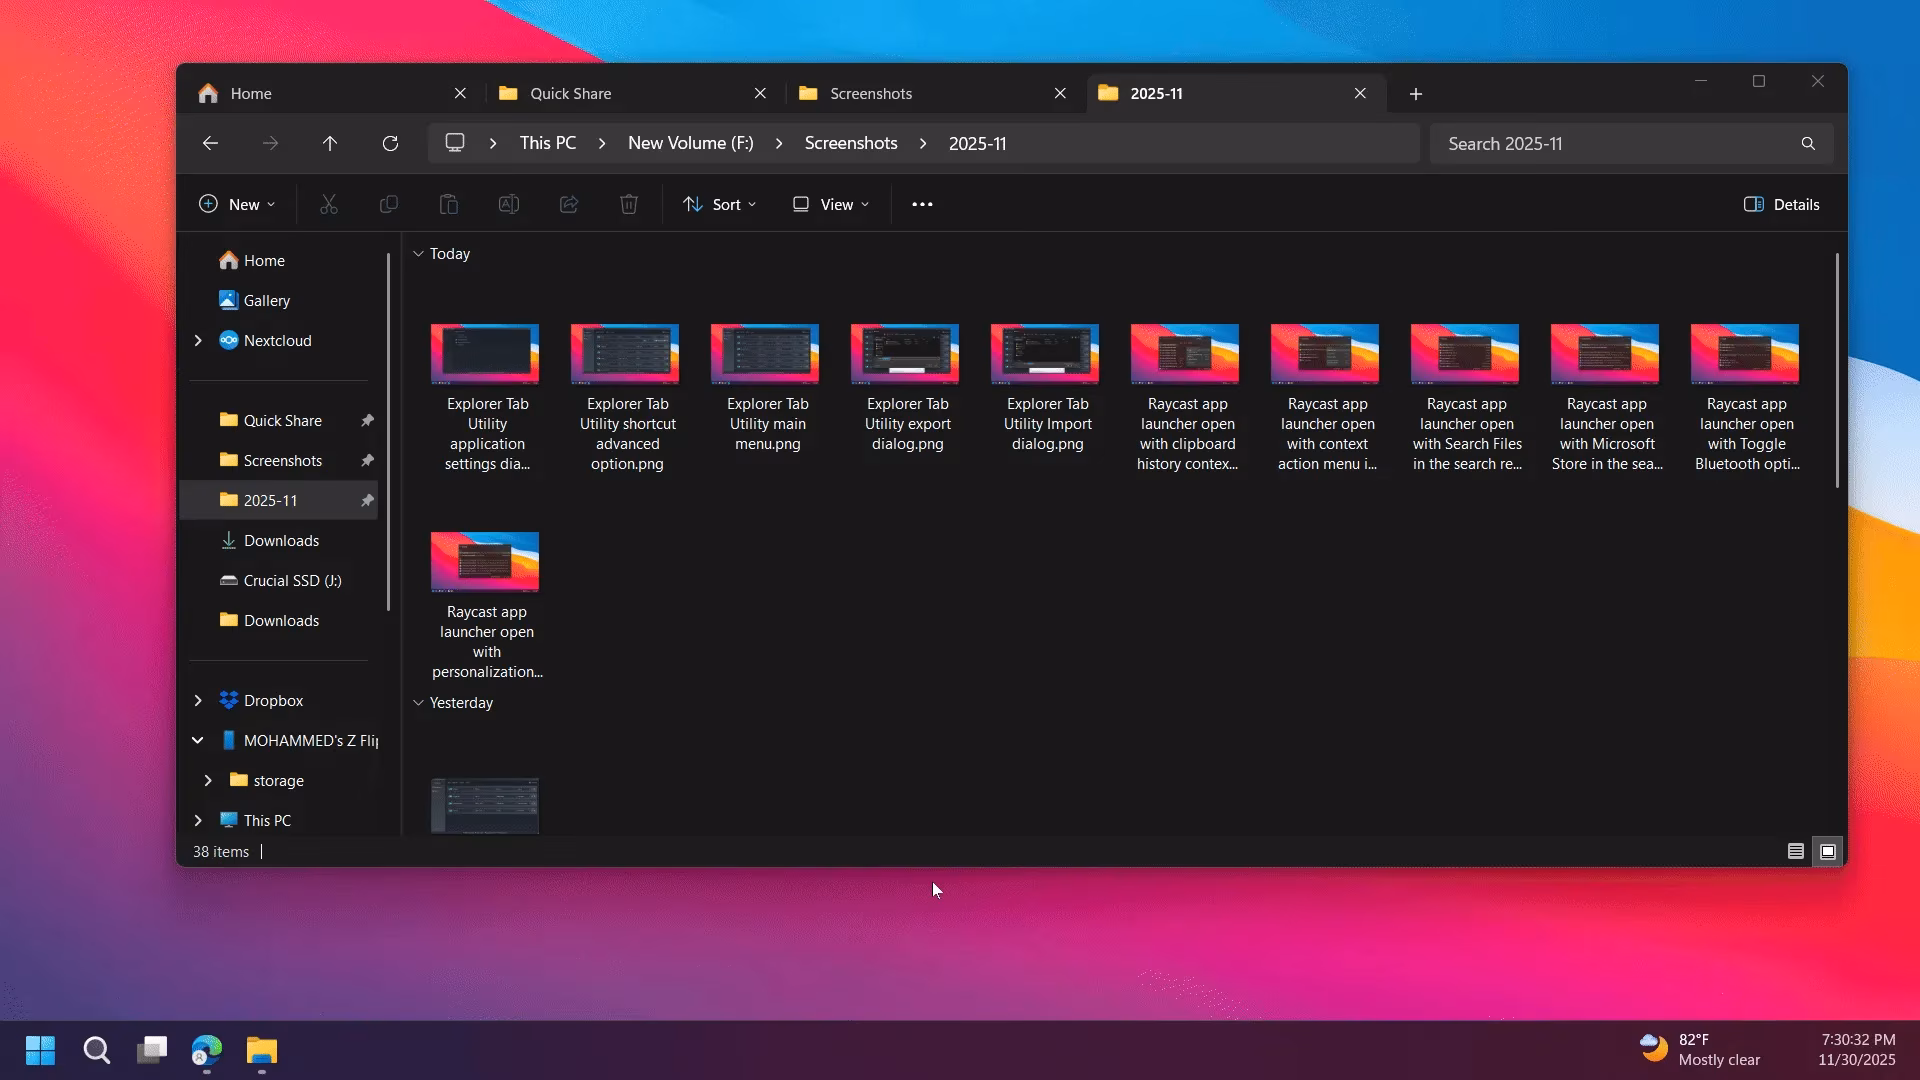Open Edge browser from the taskbar
Viewport: 1920px width, 1080px height.
tap(207, 1050)
